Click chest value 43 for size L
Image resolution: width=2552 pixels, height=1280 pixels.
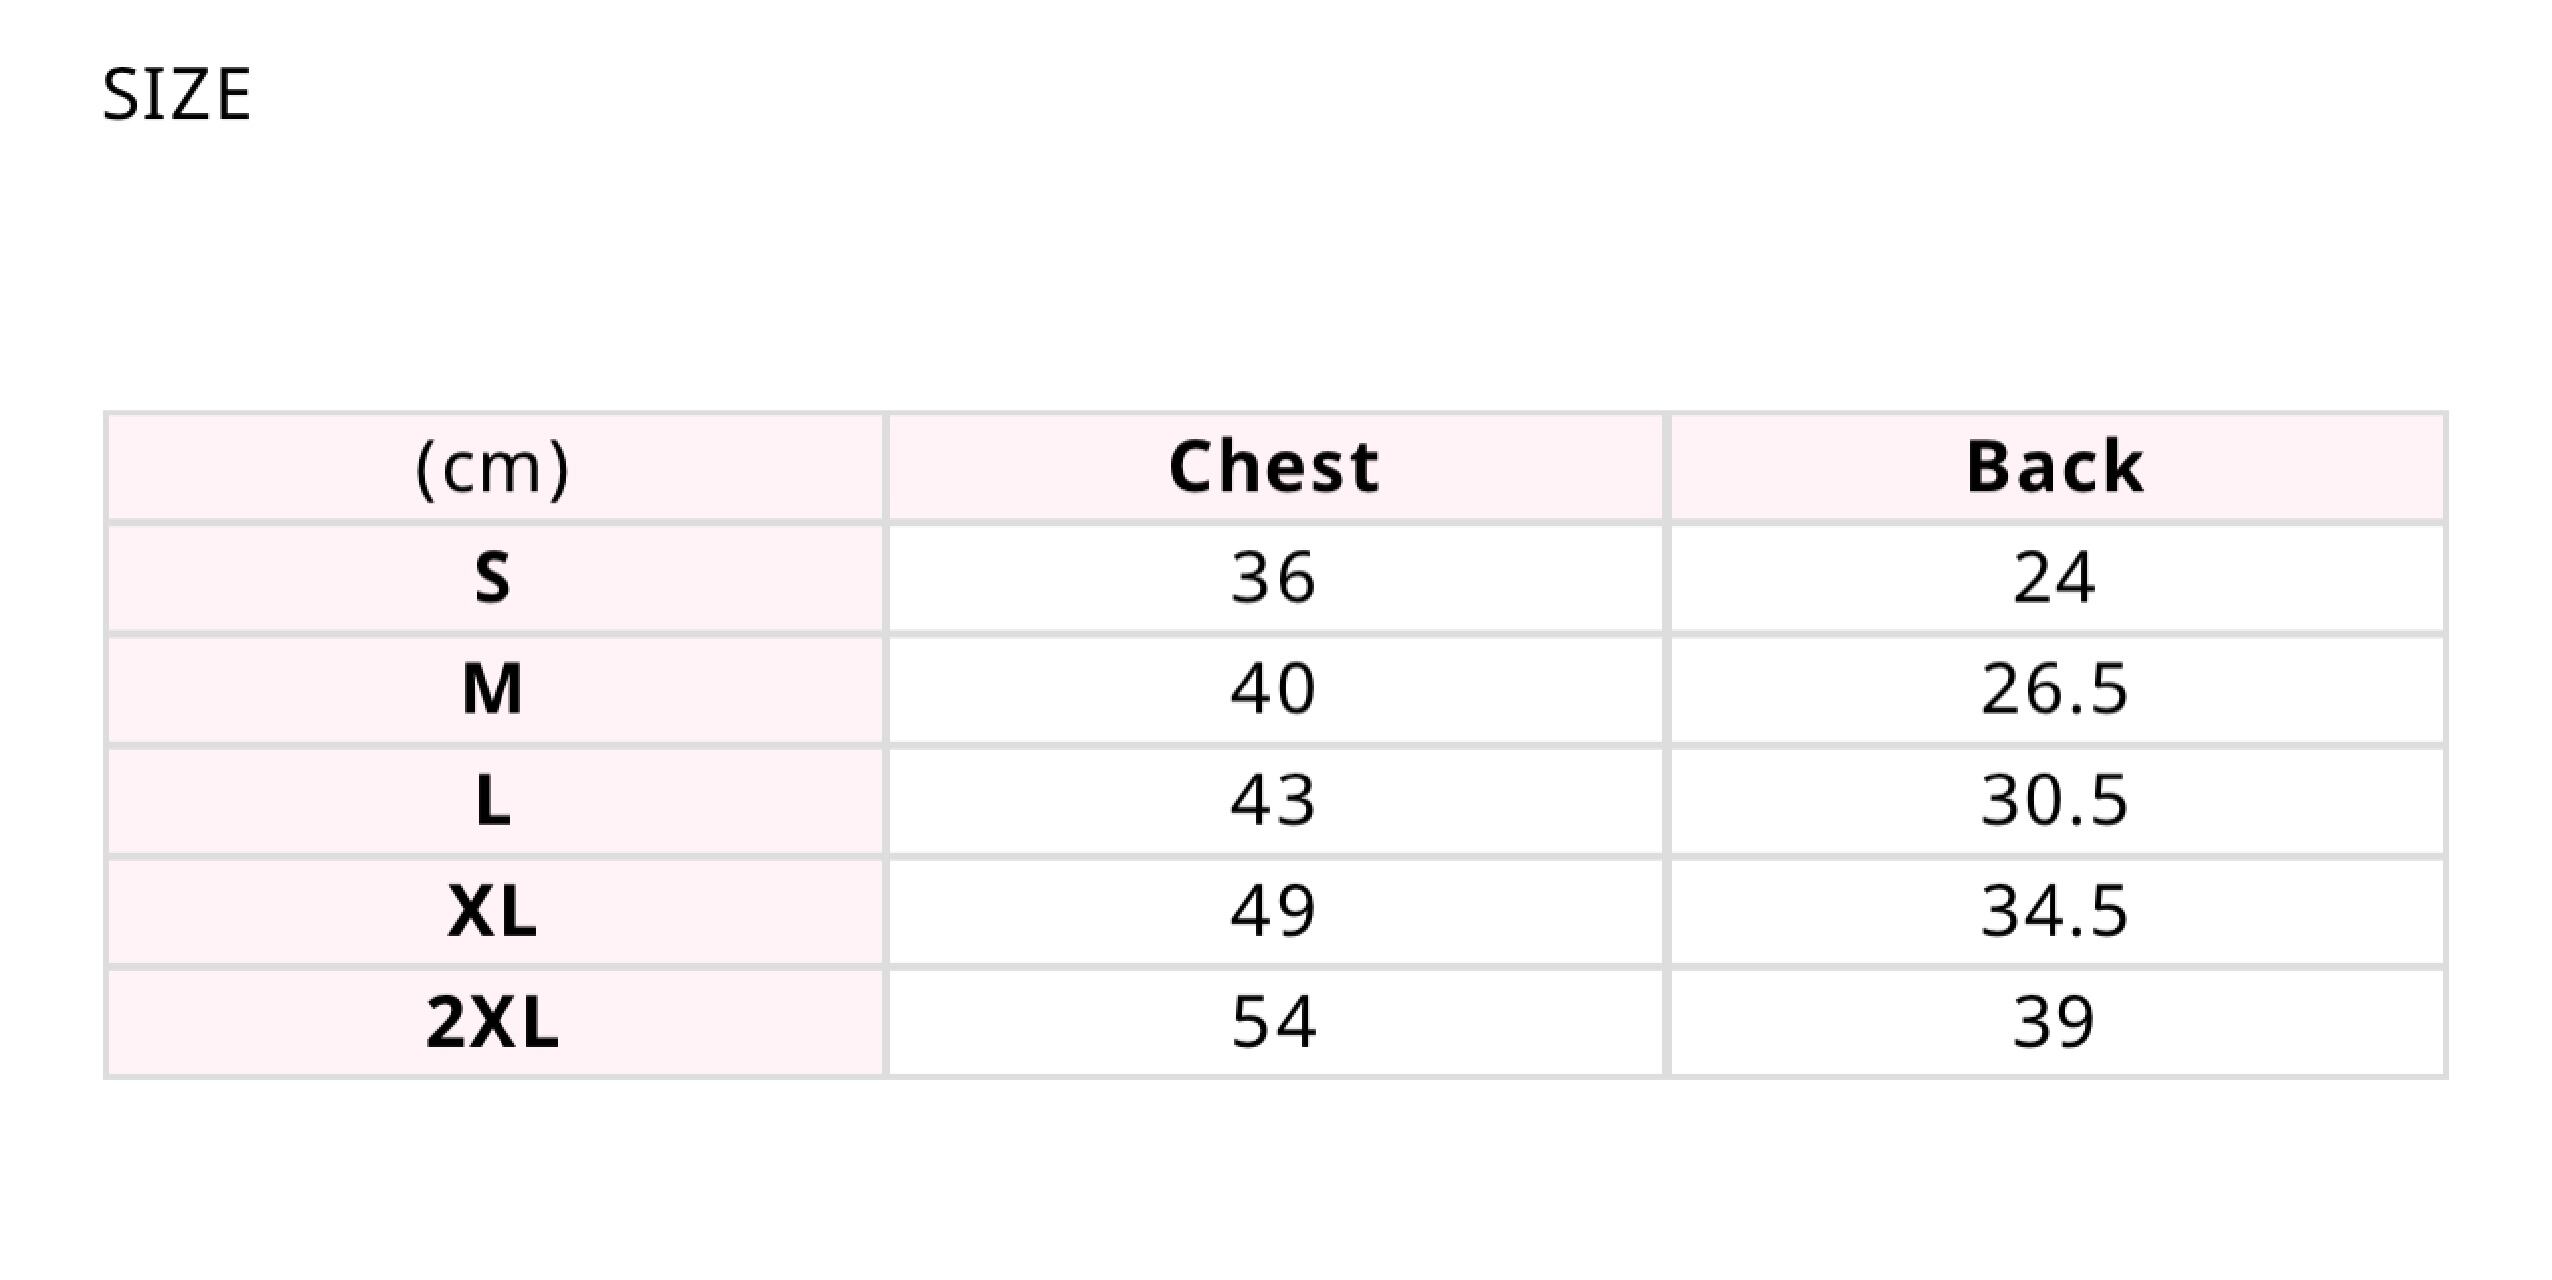1273,801
